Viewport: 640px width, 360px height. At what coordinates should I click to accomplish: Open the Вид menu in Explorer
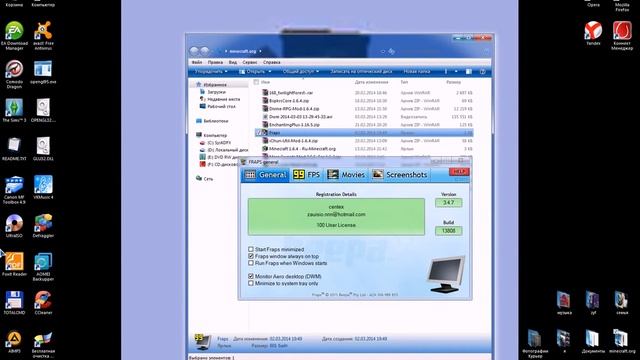[233, 62]
